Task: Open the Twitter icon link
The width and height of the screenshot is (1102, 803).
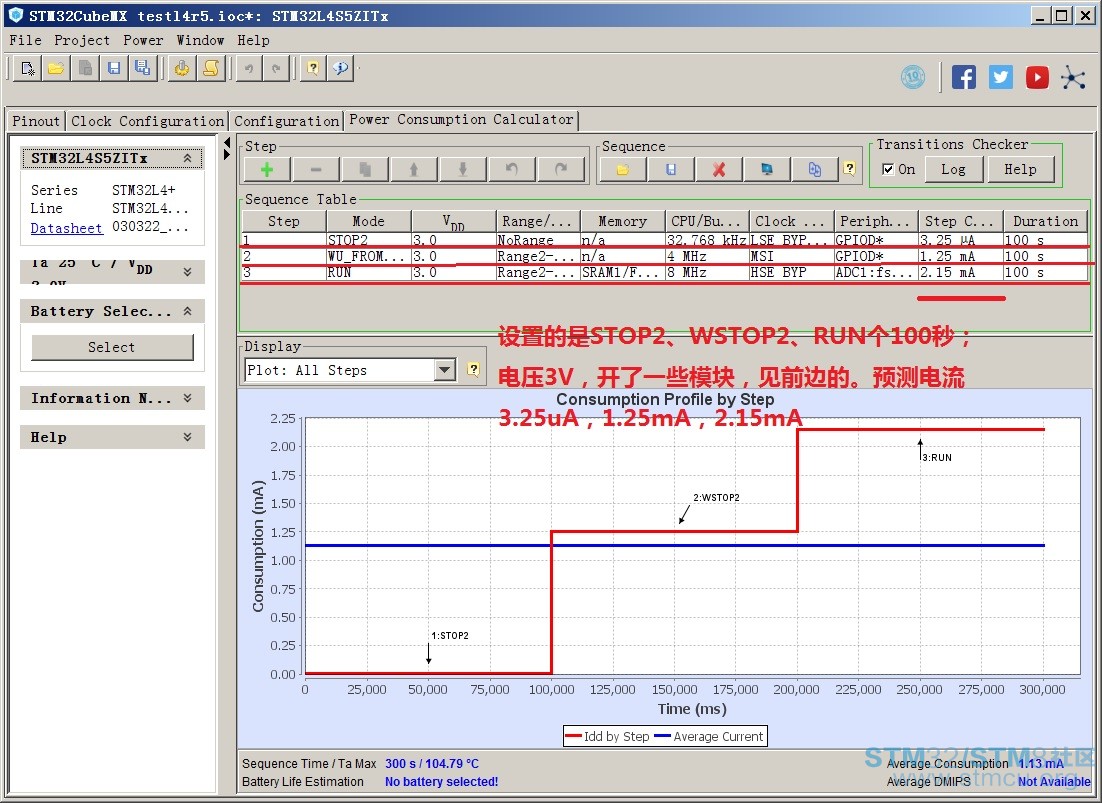Action: [1001, 77]
